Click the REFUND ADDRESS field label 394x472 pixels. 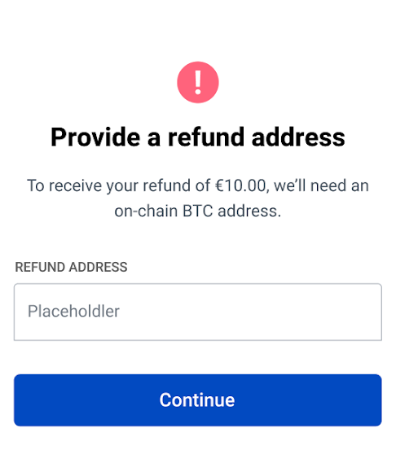71,267
